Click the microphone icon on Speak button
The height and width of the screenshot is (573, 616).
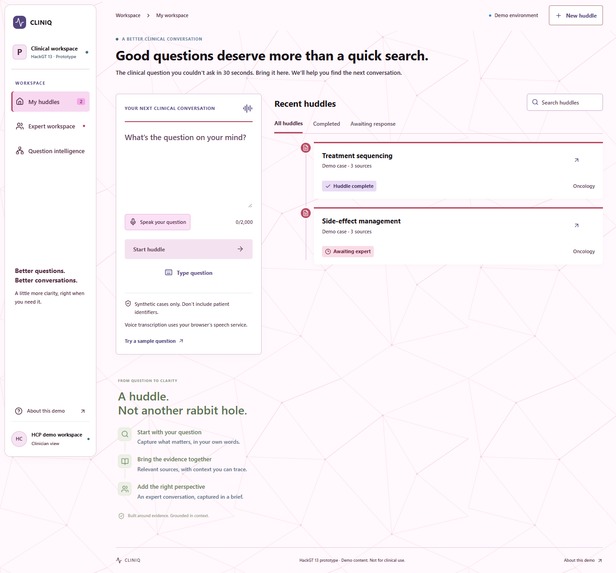coord(133,222)
